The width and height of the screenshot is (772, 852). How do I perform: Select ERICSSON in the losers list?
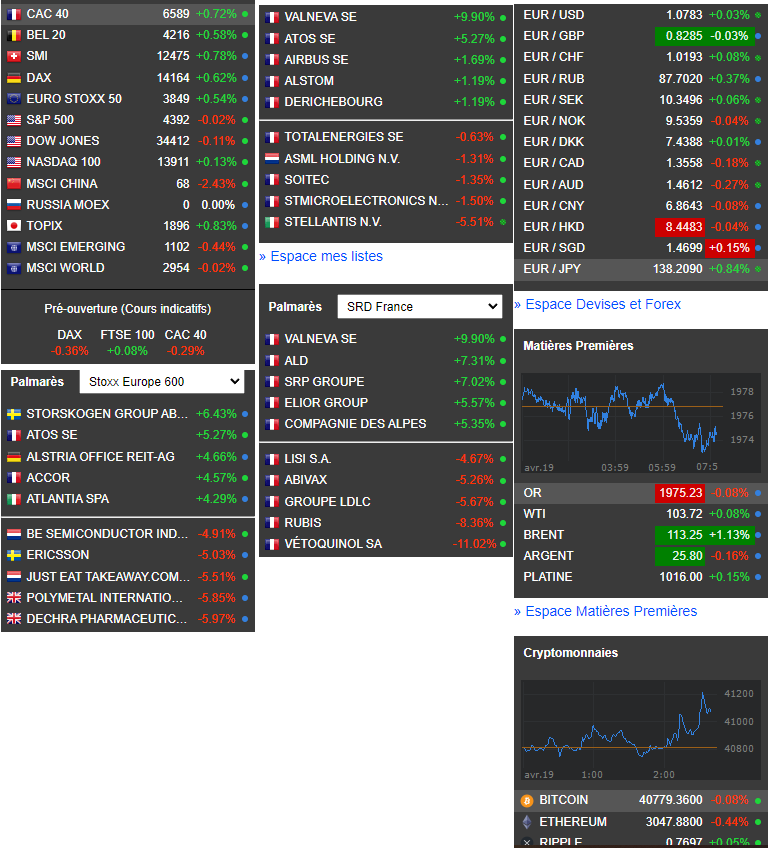(128, 555)
